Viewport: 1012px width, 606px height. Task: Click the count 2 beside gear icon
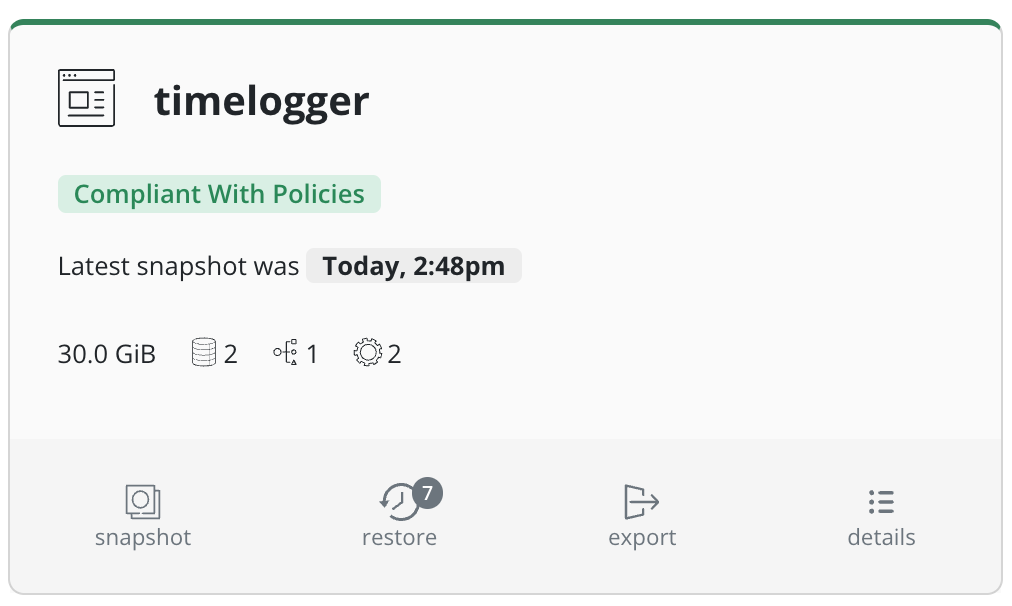coord(394,354)
